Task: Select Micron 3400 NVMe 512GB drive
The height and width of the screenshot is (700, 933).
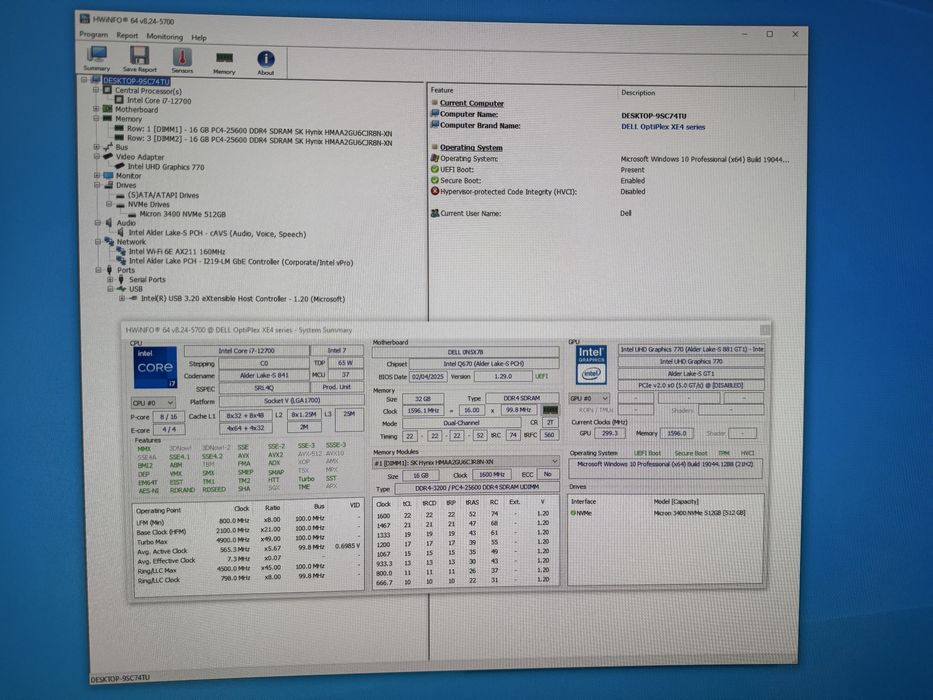Action: pyautogui.click(x=183, y=214)
